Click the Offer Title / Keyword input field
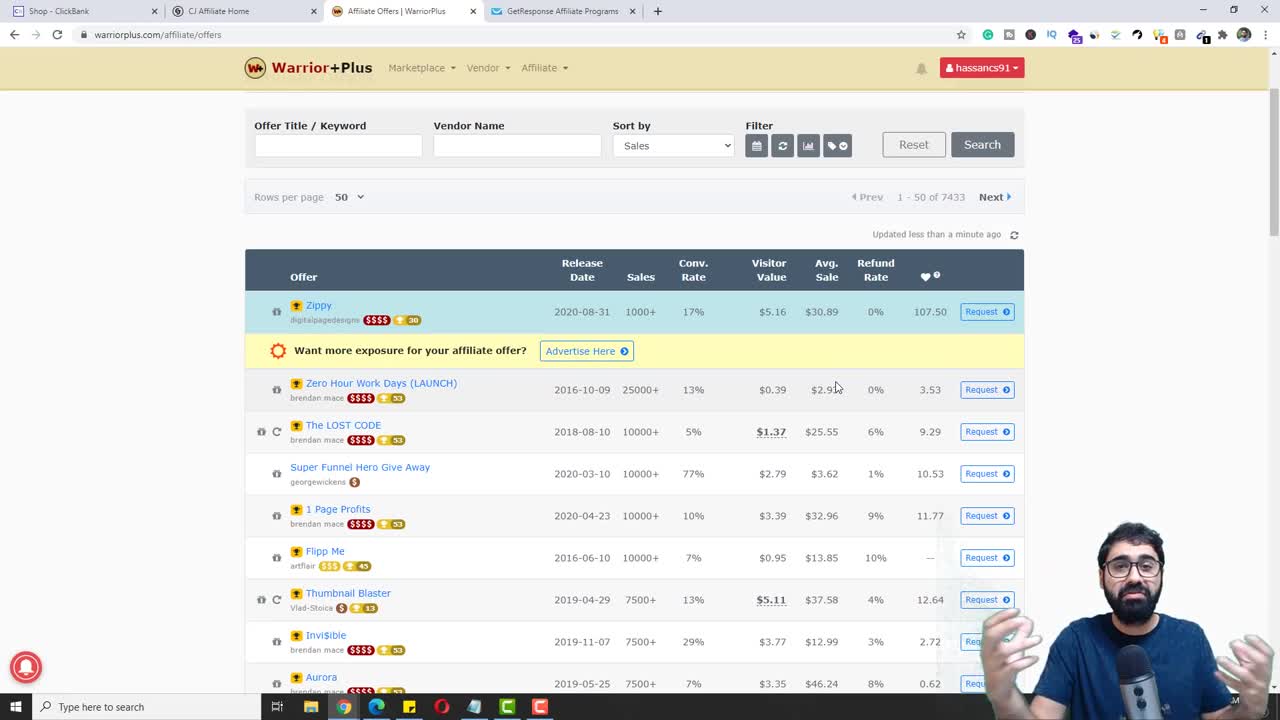Screen dimensions: 1280x720 point(338,146)
